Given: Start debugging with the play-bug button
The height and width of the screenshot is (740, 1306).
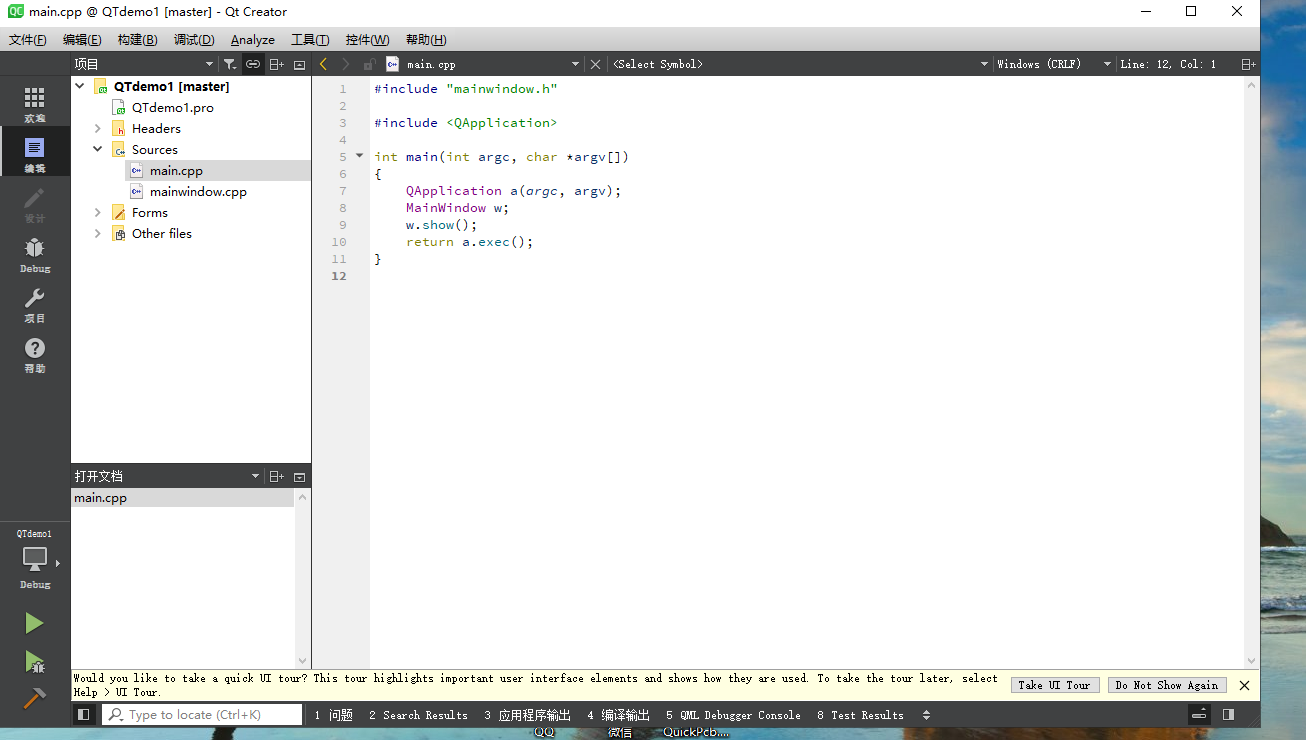Looking at the screenshot, I should click(x=34, y=662).
